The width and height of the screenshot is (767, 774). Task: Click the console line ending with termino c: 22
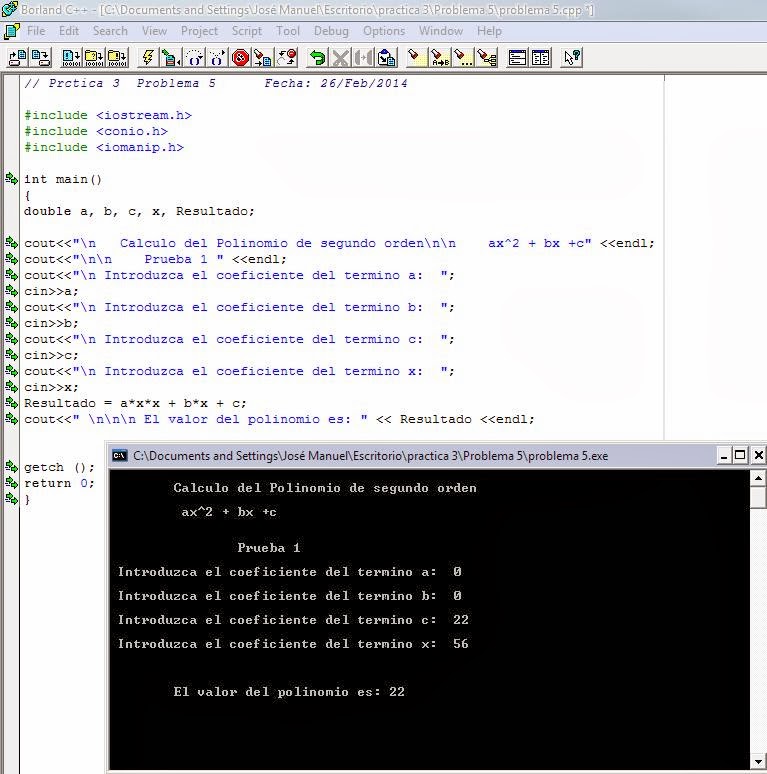[x=293, y=619]
